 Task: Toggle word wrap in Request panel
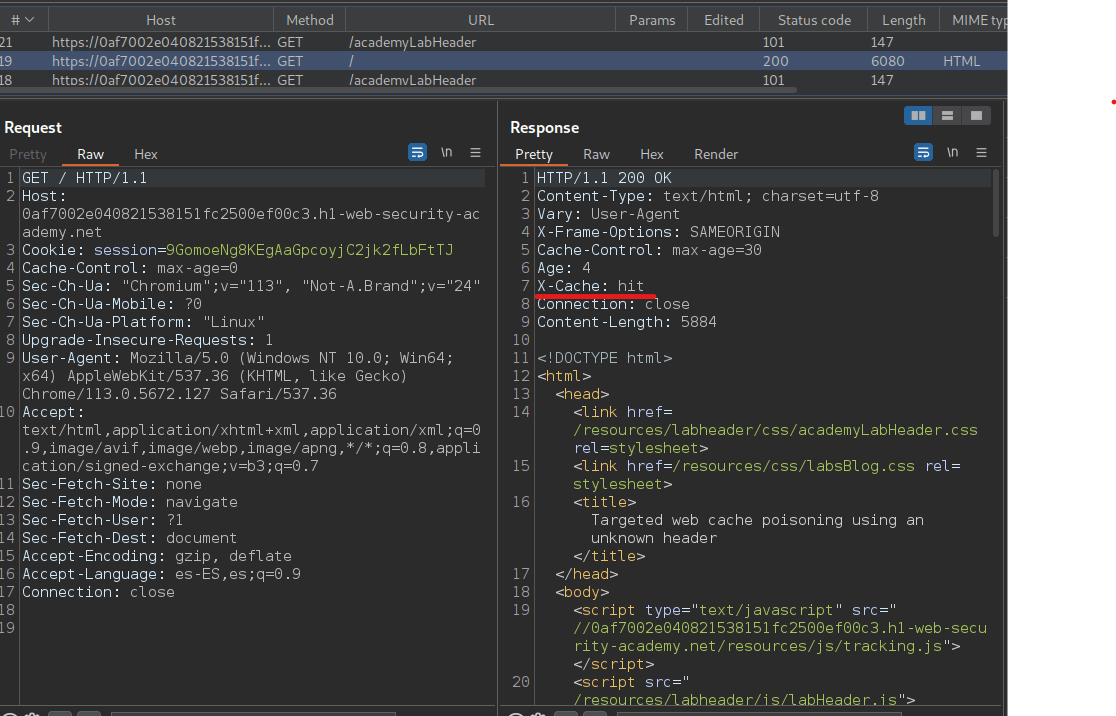point(417,153)
